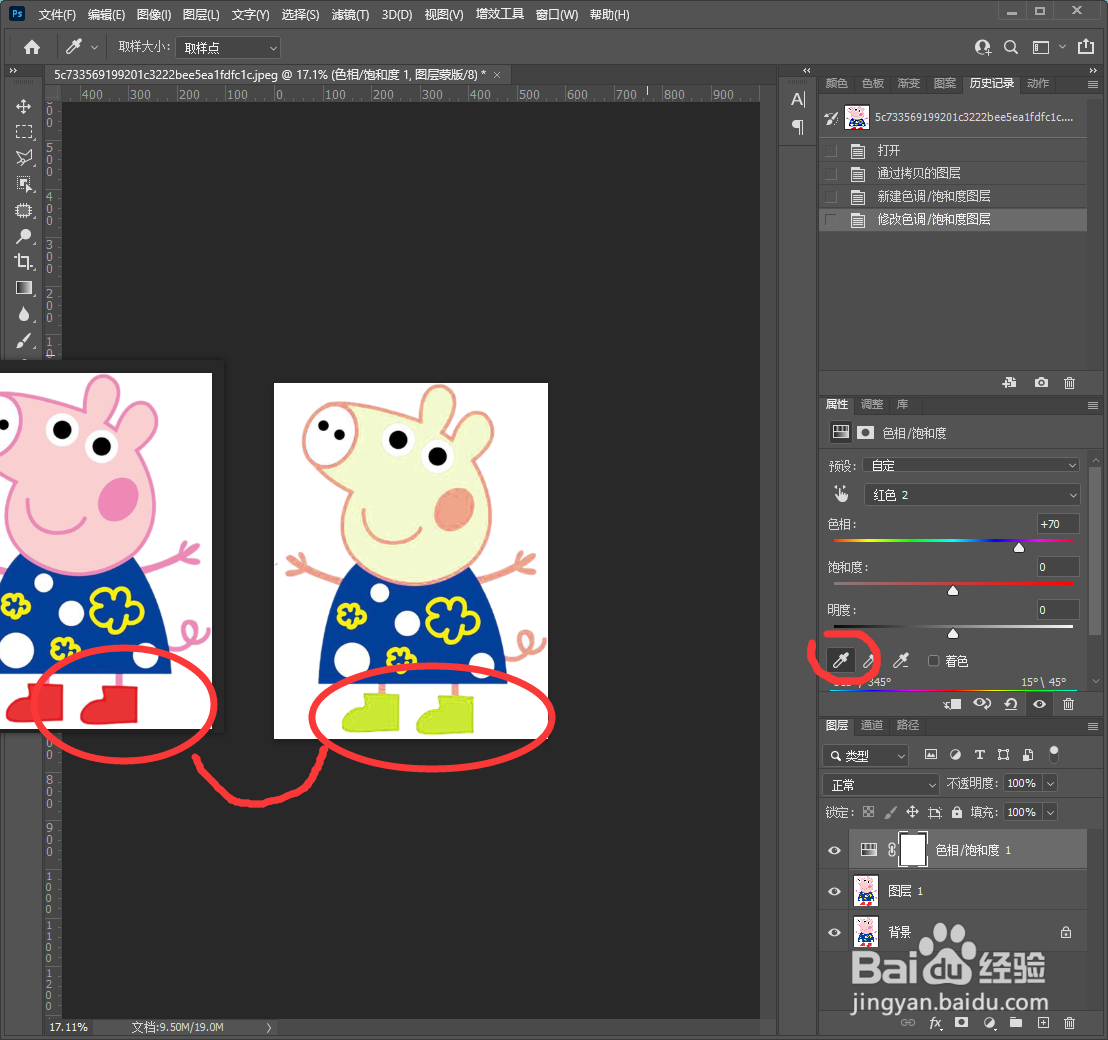Set history brush source for 打开

pos(832,150)
